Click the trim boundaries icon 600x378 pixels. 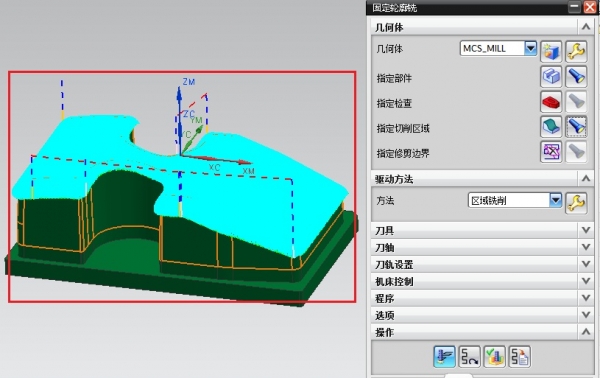click(551, 152)
